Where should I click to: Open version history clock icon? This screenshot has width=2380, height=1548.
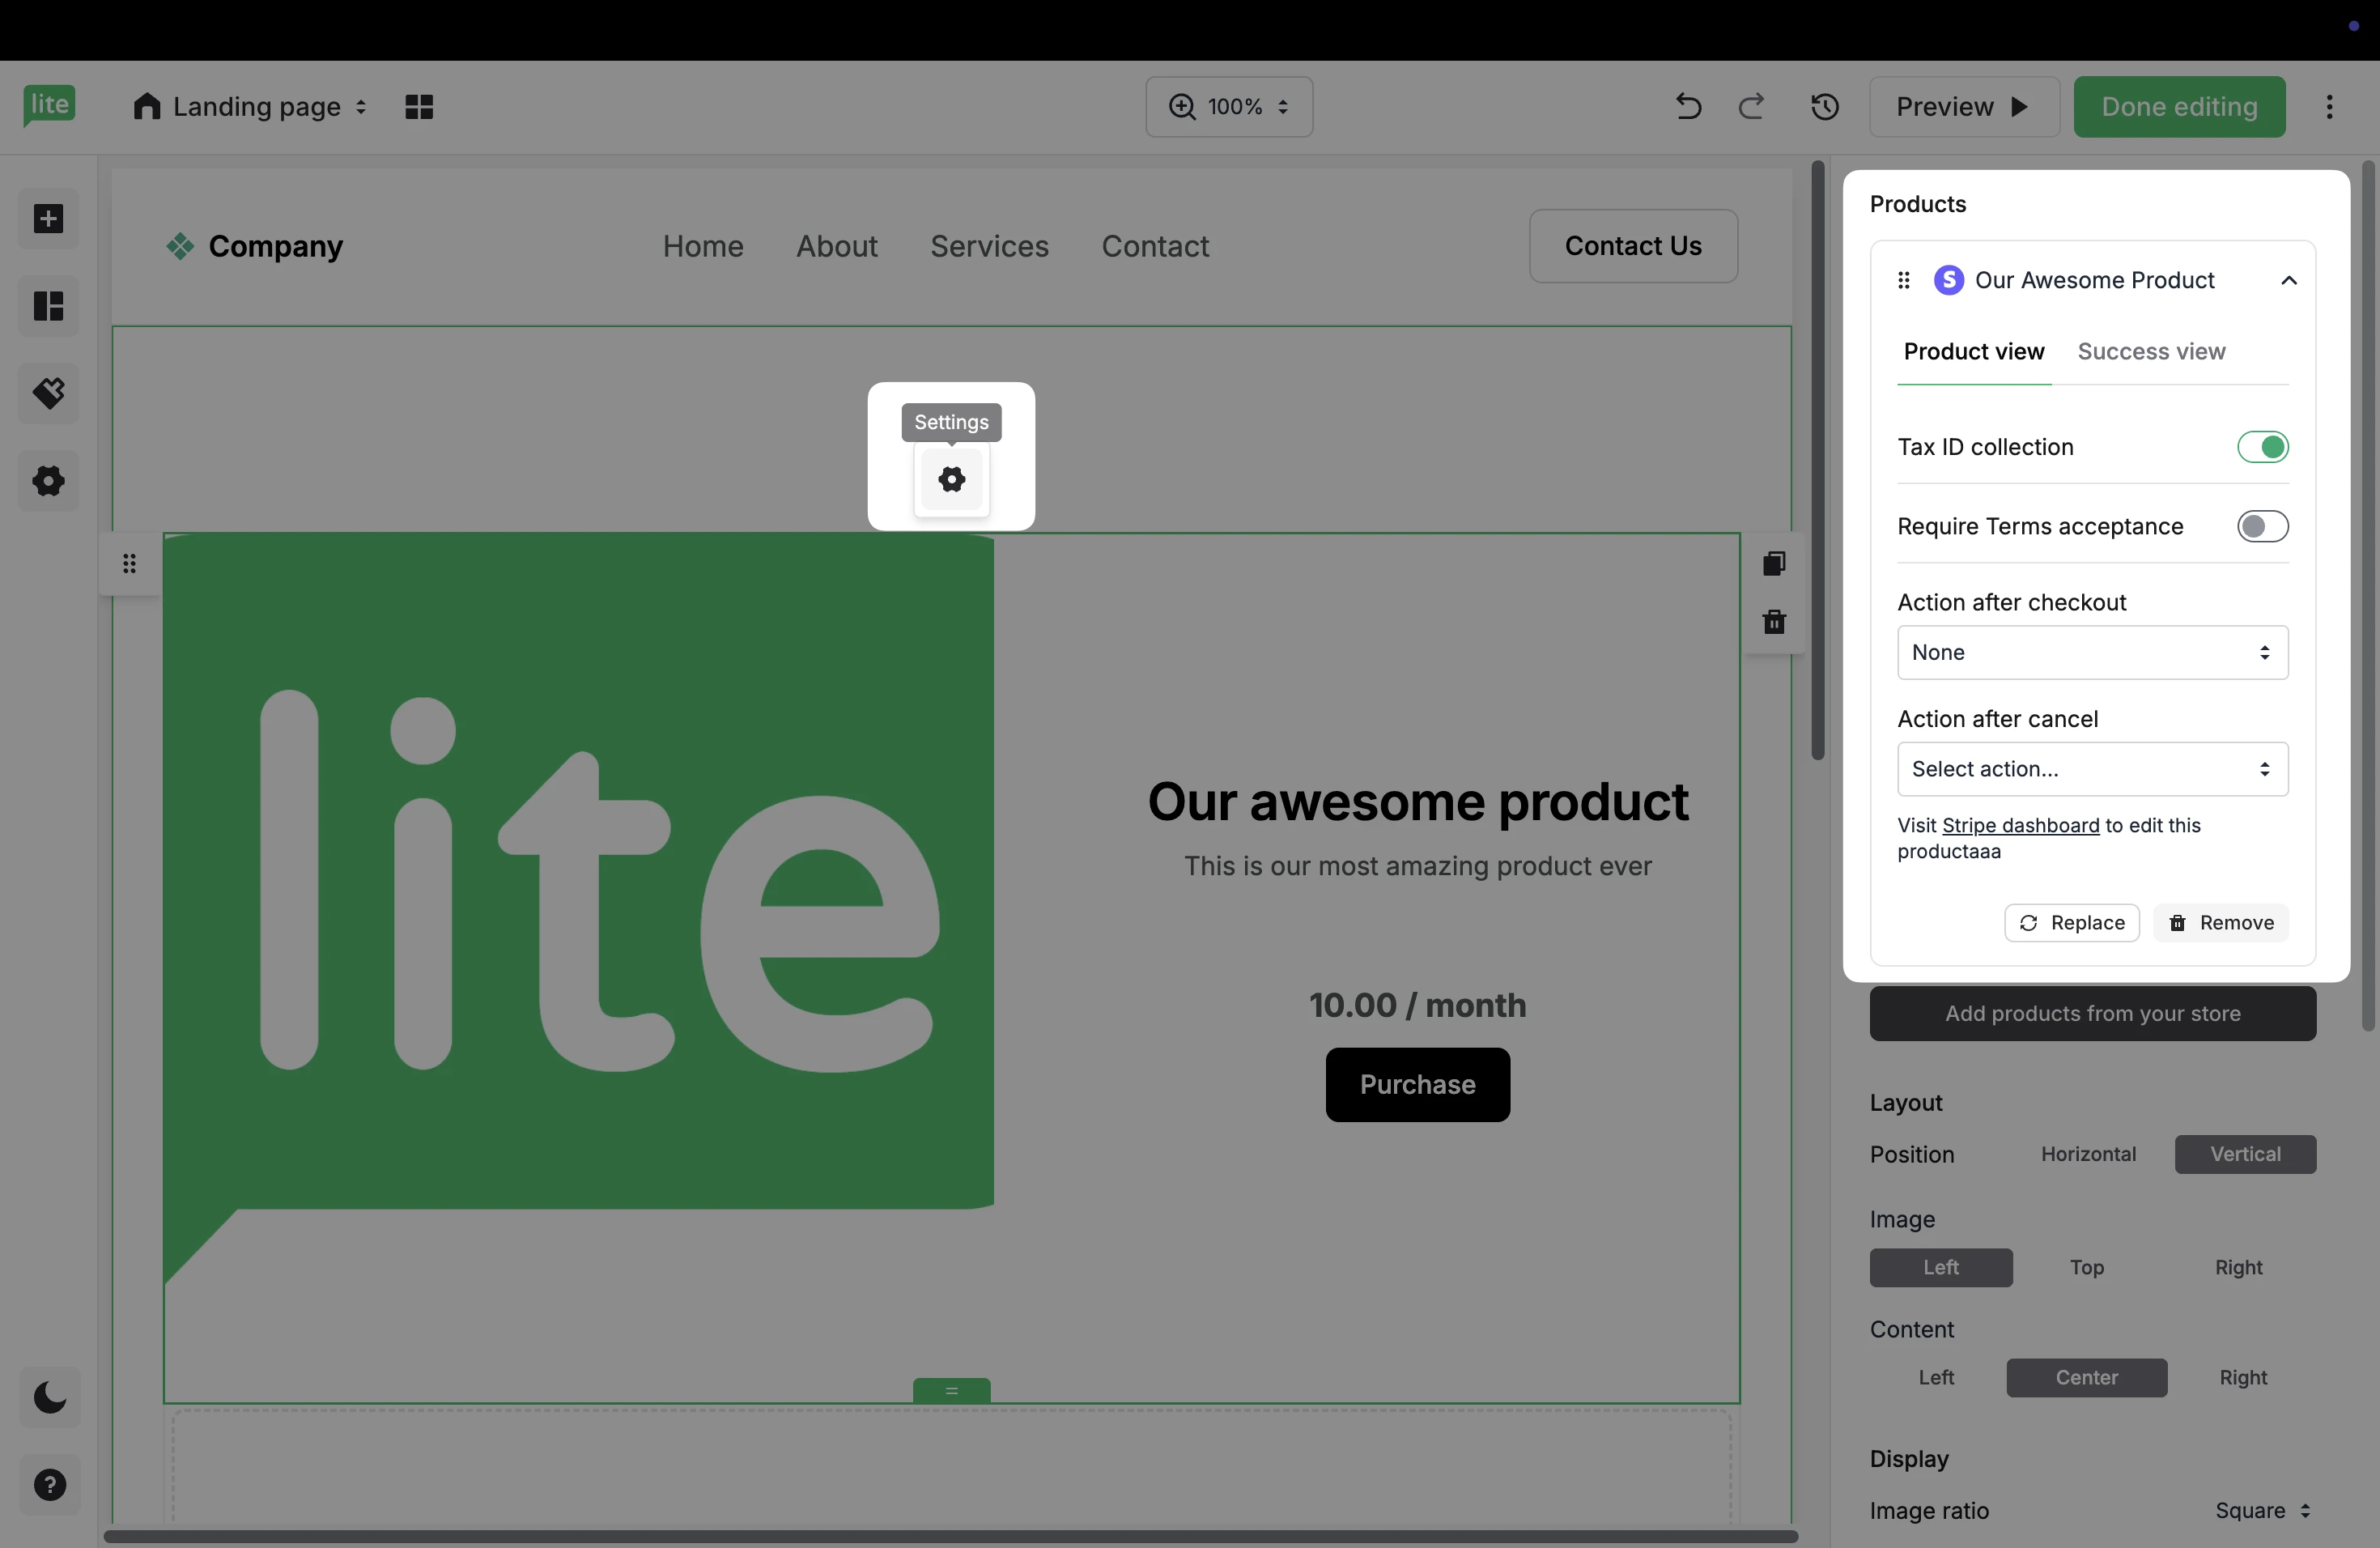[x=1825, y=107]
